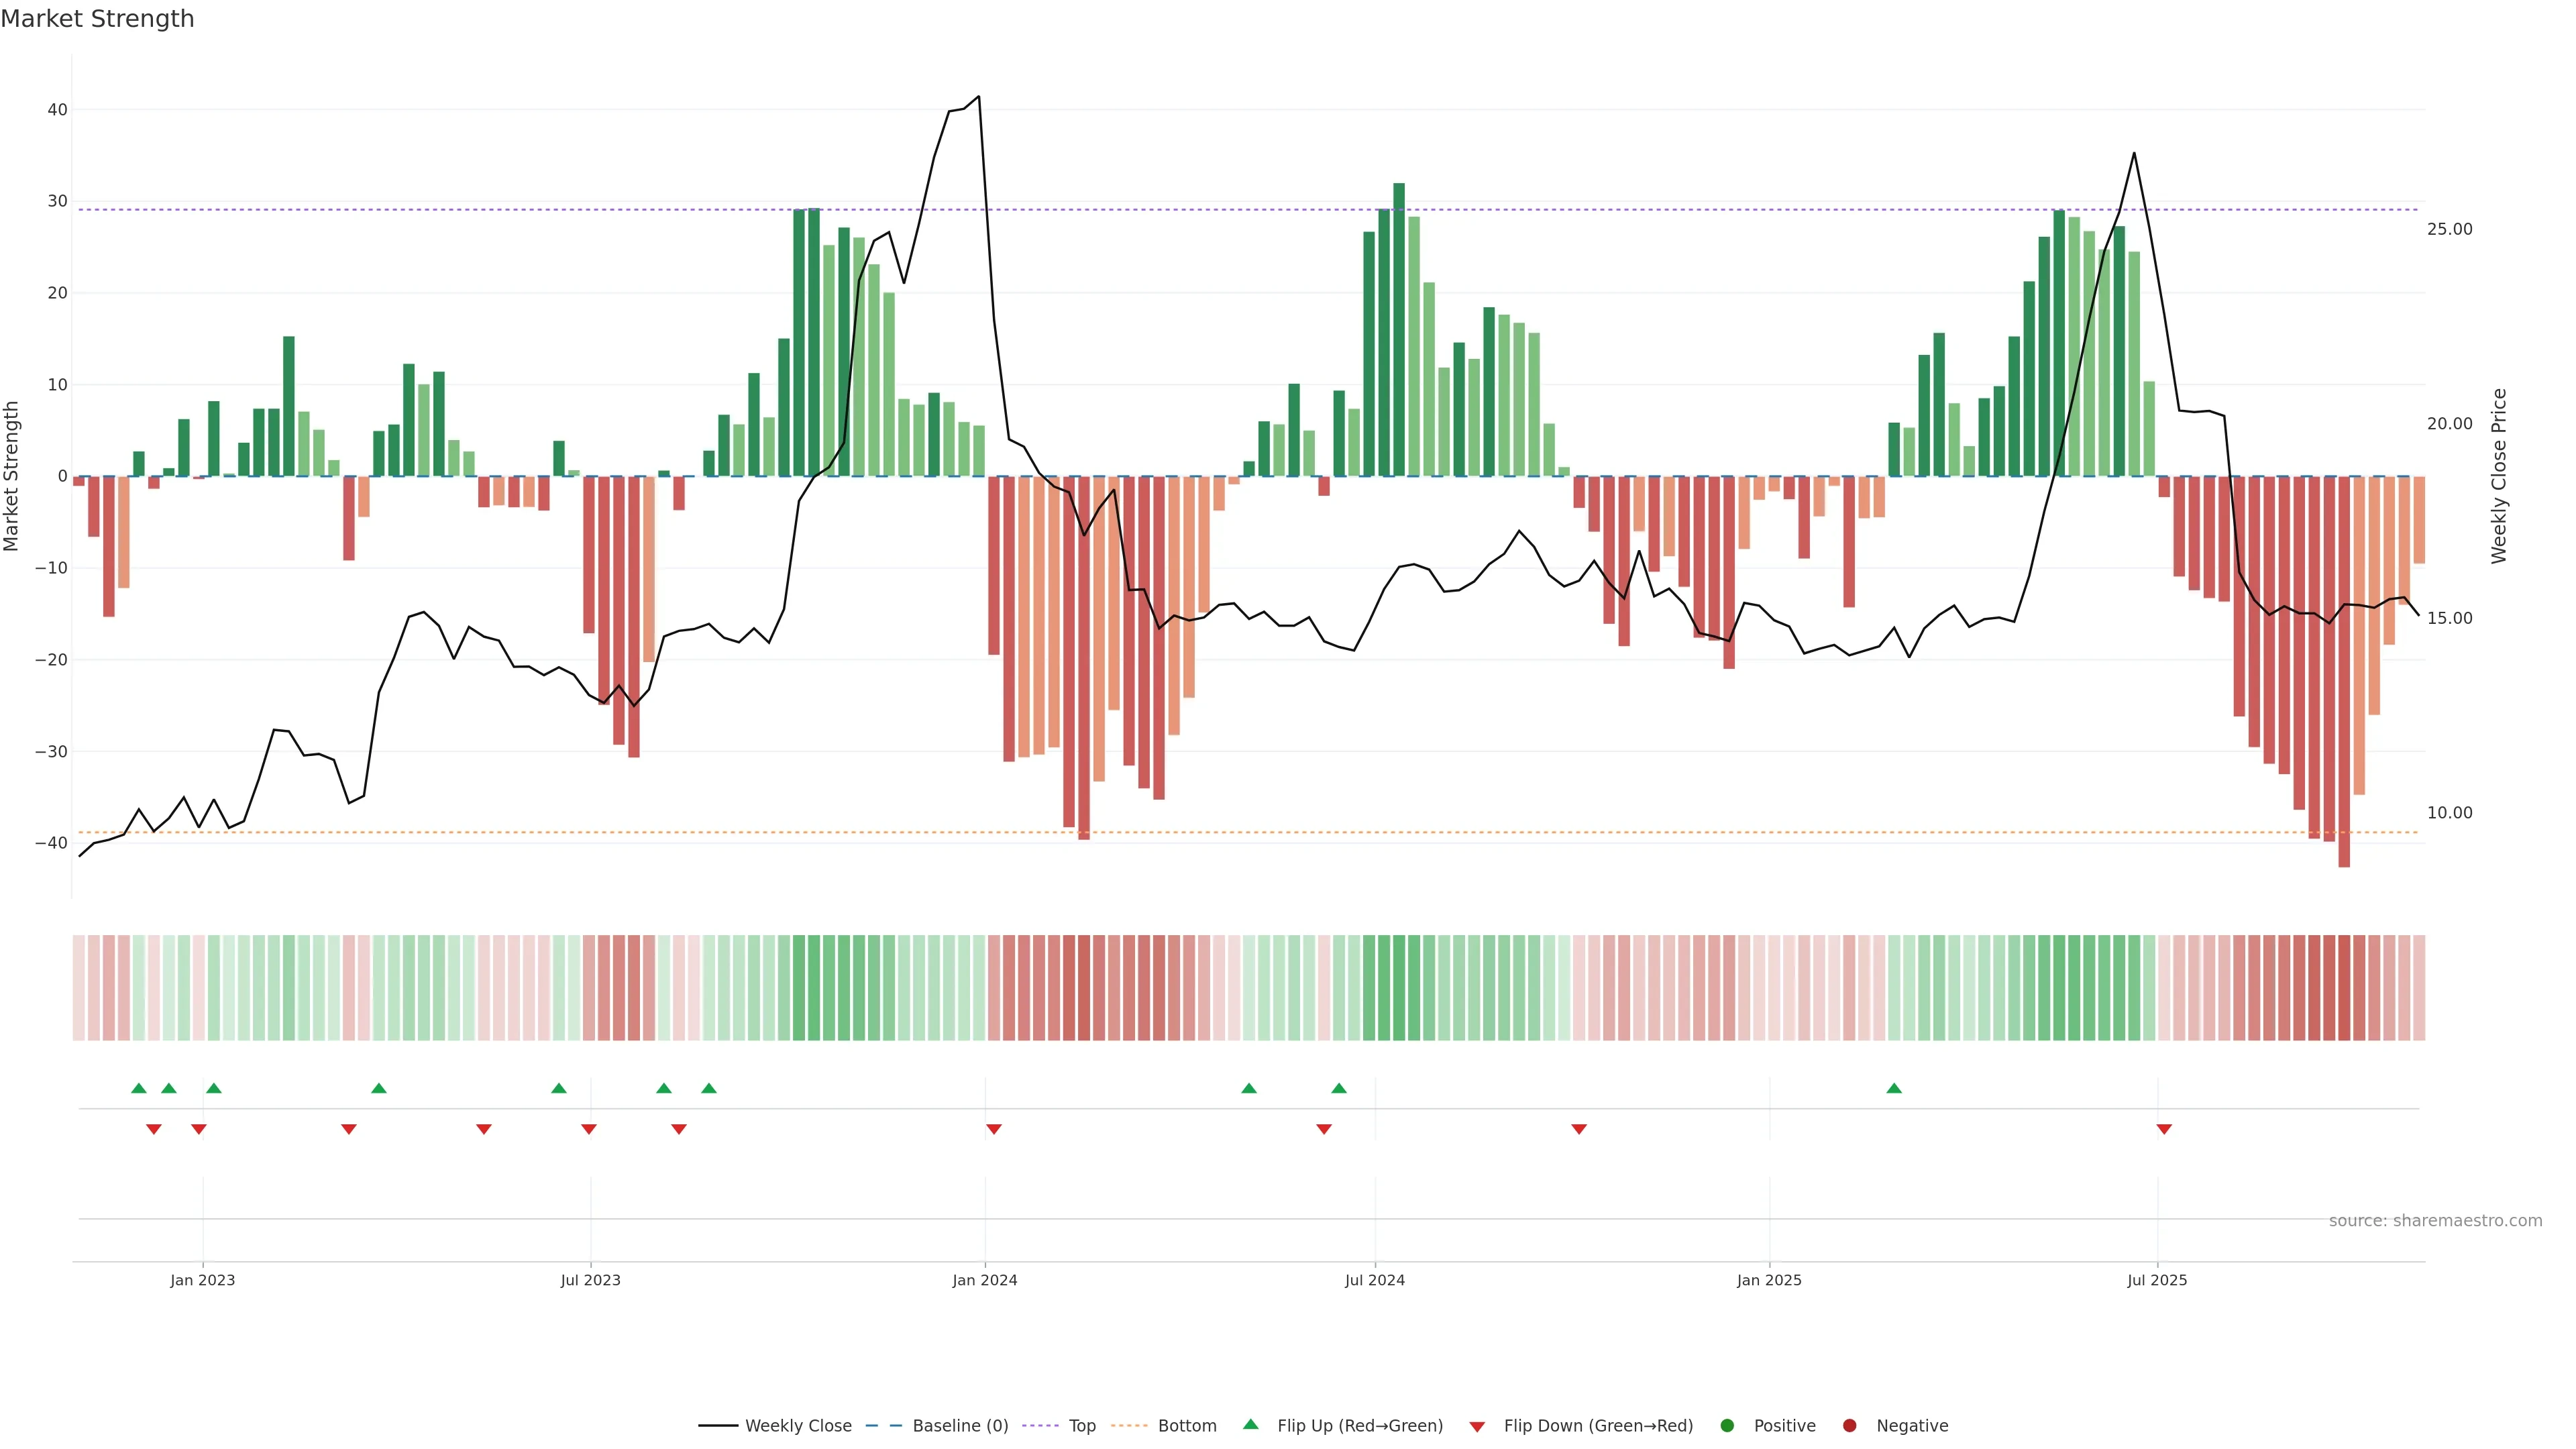2576x1449 pixels.
Task: Click the Market Strength chart title
Action: 97,19
